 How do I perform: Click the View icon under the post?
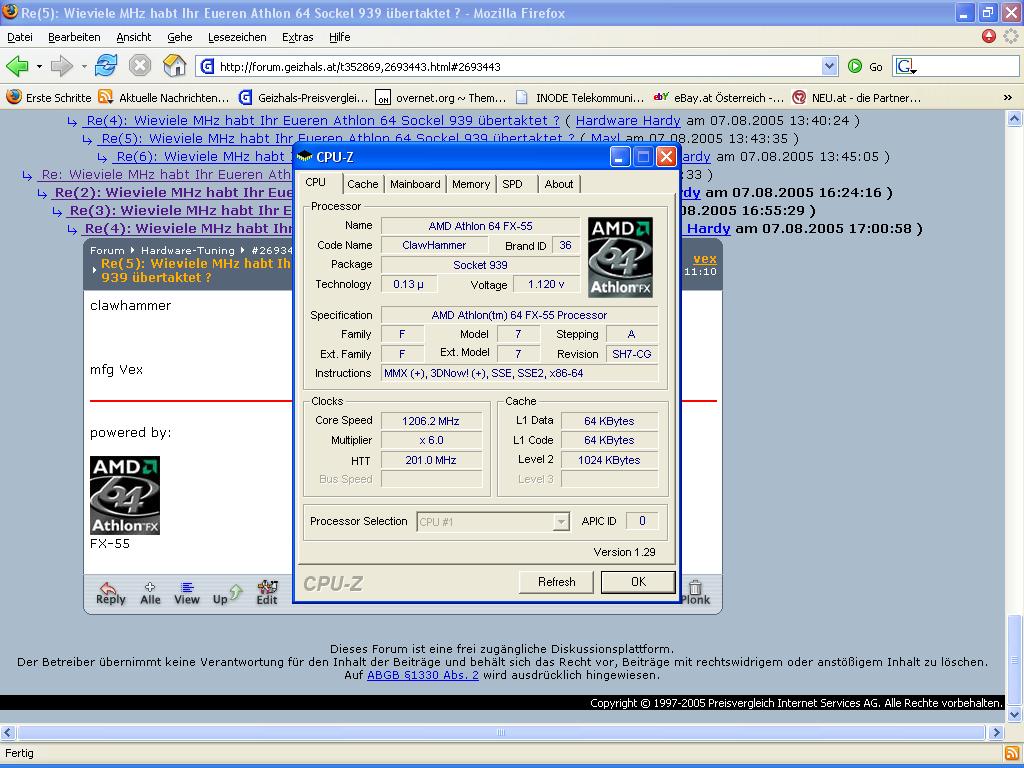pyautogui.click(x=187, y=593)
